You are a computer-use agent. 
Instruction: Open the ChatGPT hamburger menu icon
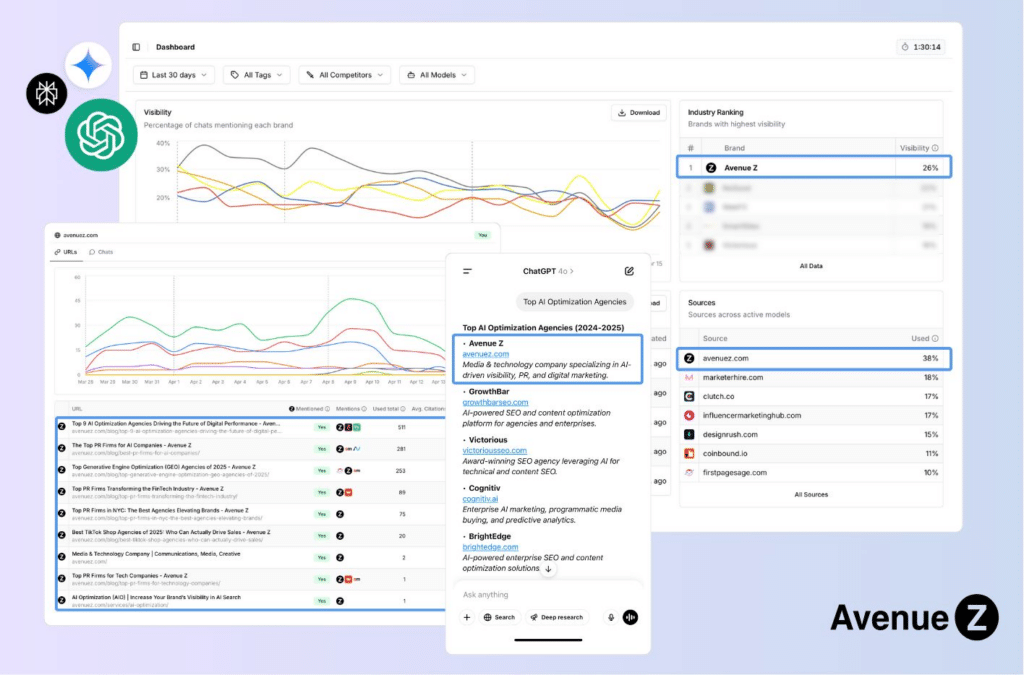tap(468, 271)
